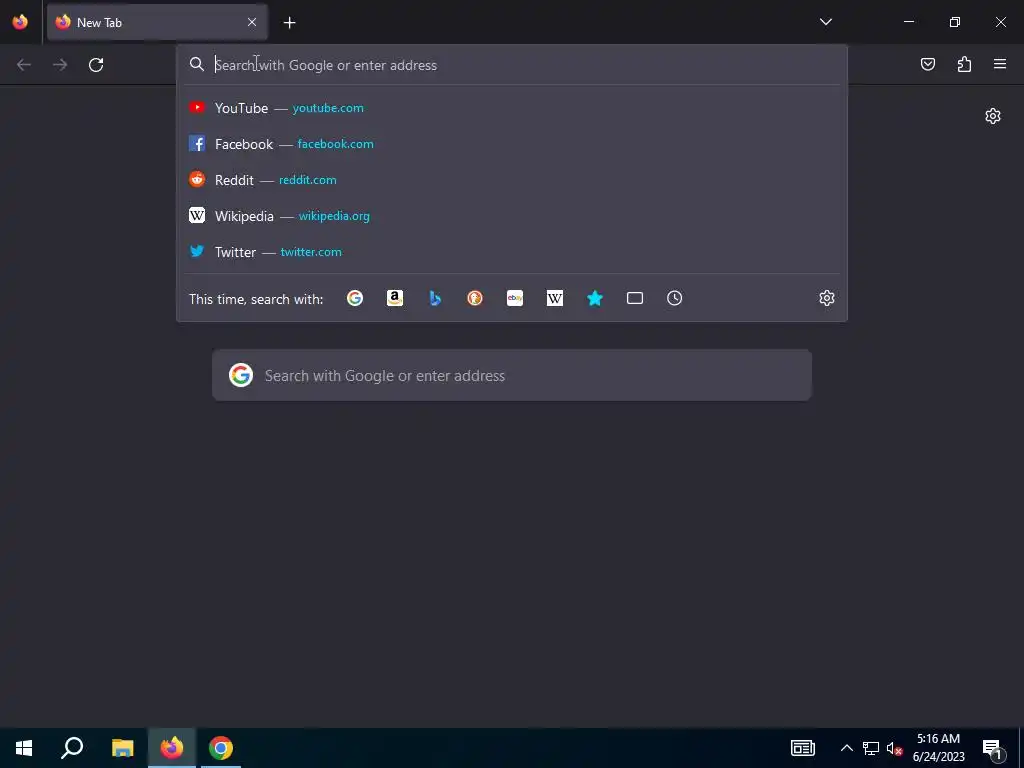
Task: Click the new tab page search box
Action: [512, 376]
